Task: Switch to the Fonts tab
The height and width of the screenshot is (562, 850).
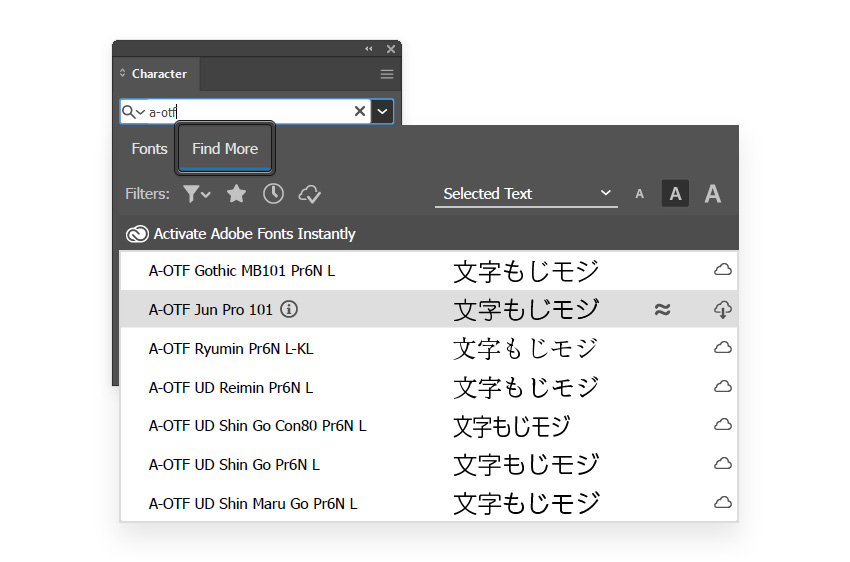Action: [149, 148]
